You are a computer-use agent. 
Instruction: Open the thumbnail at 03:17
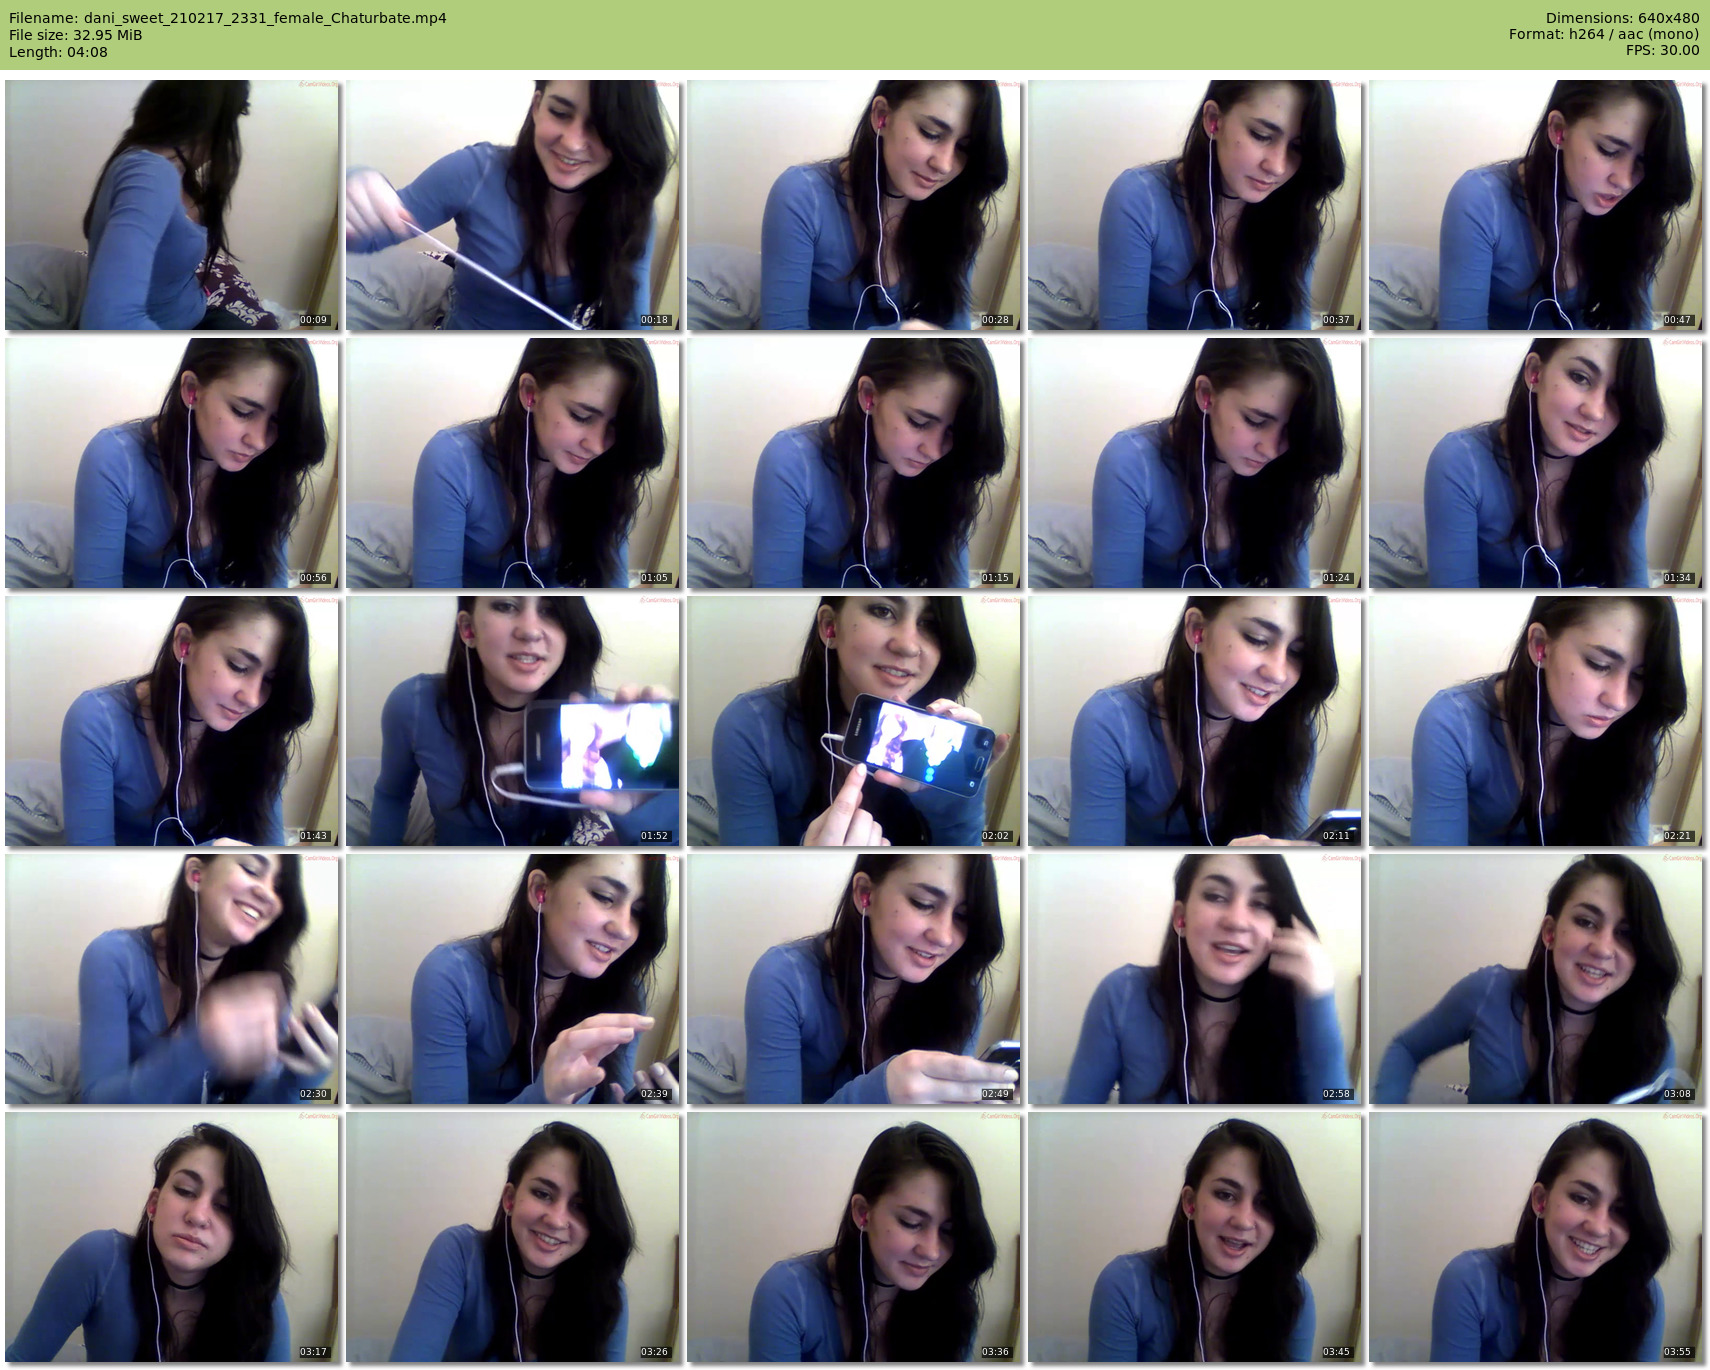[x=172, y=1237]
